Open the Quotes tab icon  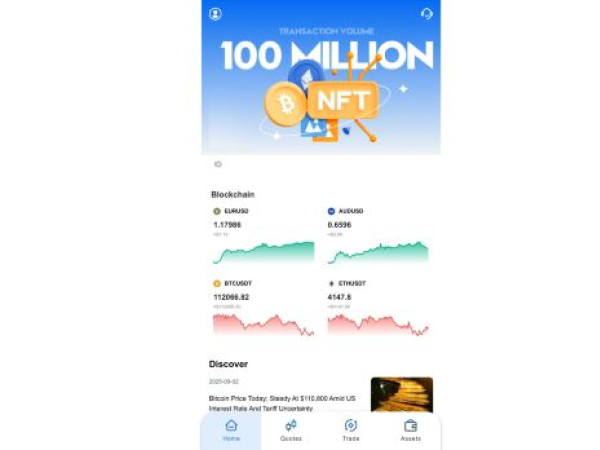[291, 426]
